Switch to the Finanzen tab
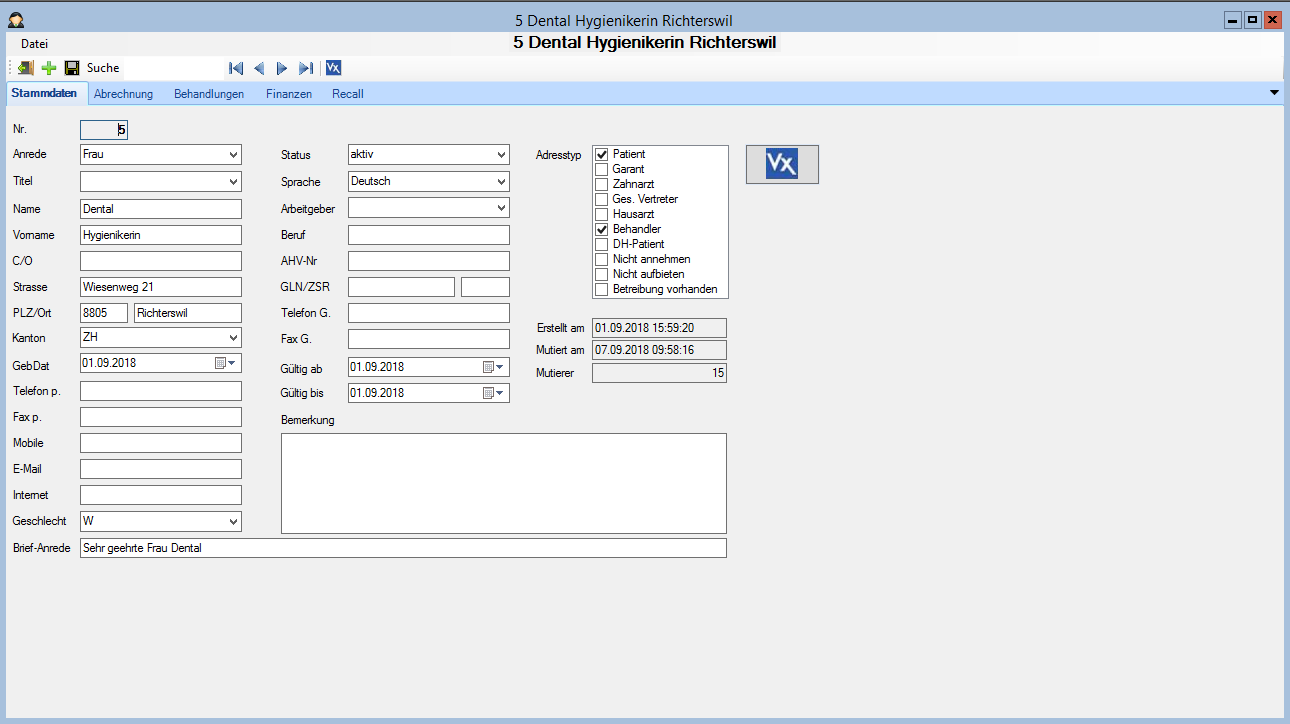The image size is (1290, 724). click(x=289, y=94)
